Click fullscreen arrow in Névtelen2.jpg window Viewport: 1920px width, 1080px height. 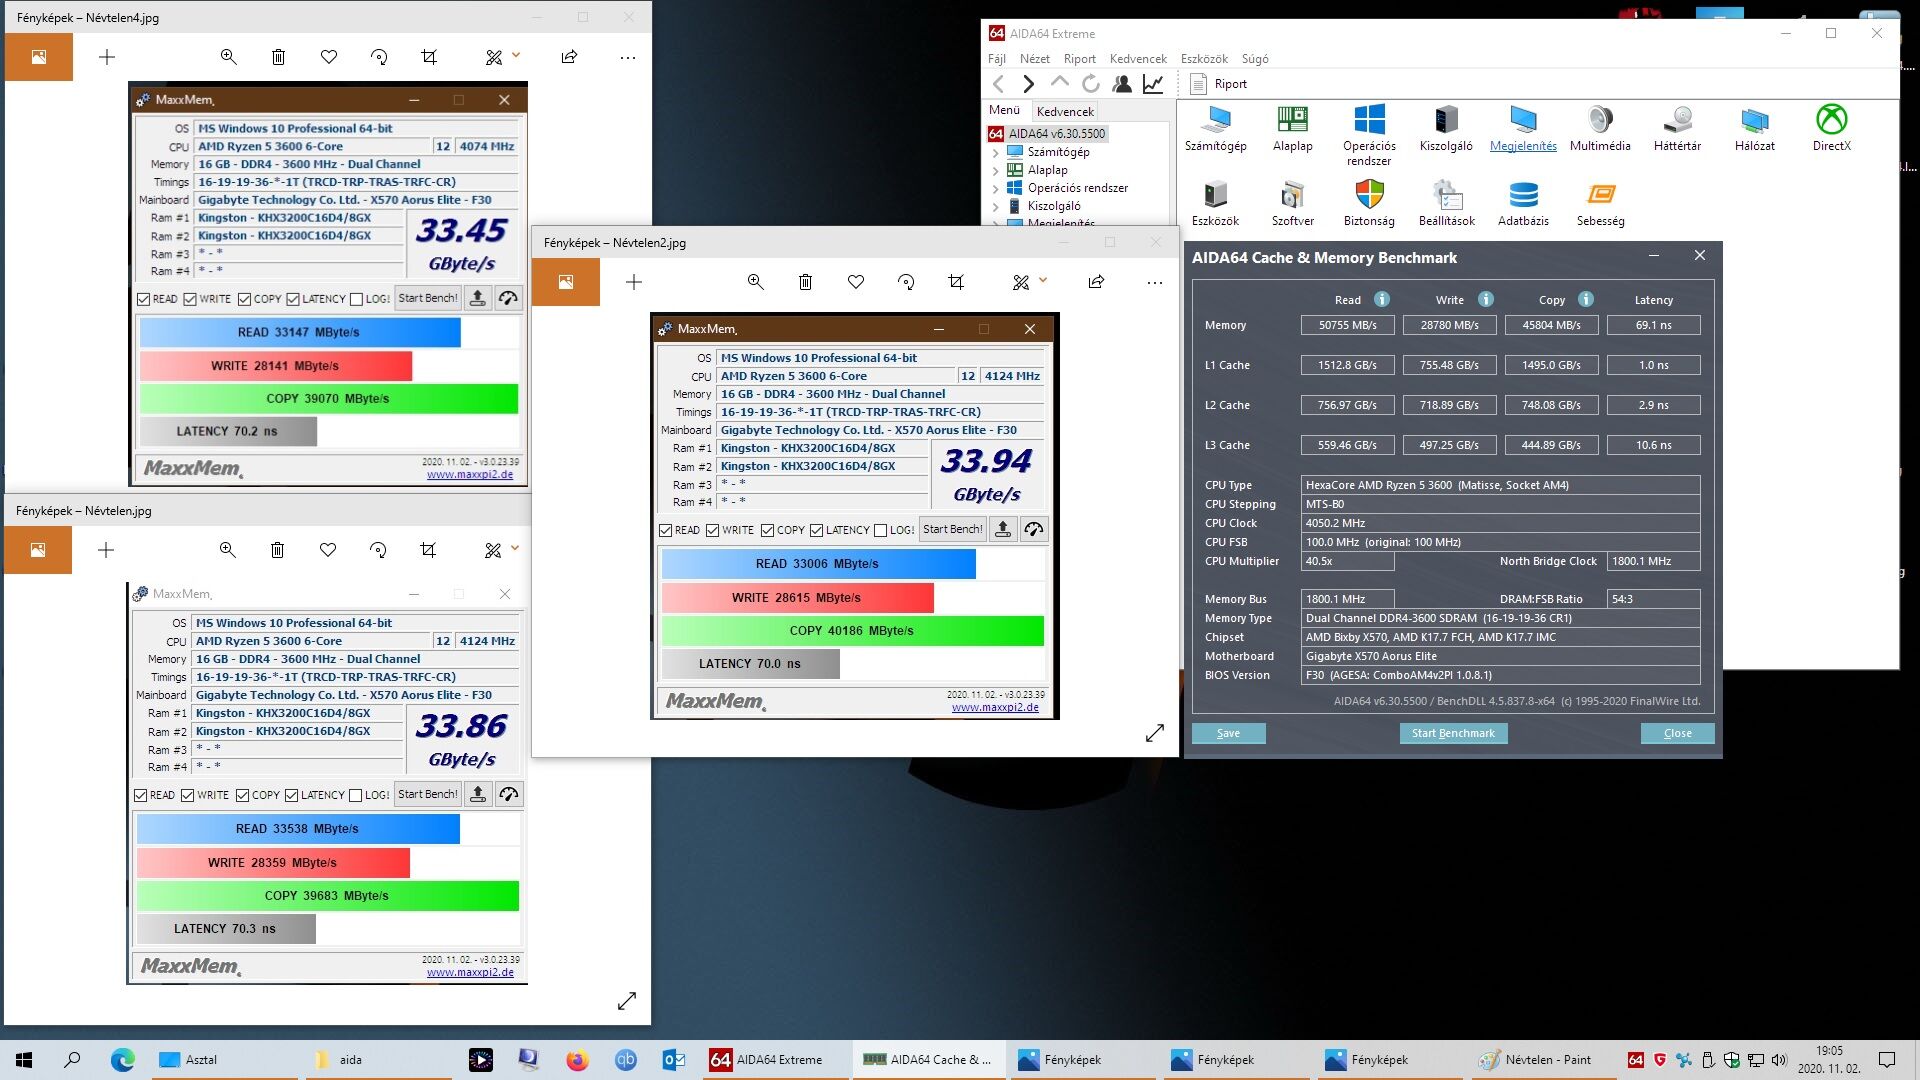pos(1155,733)
